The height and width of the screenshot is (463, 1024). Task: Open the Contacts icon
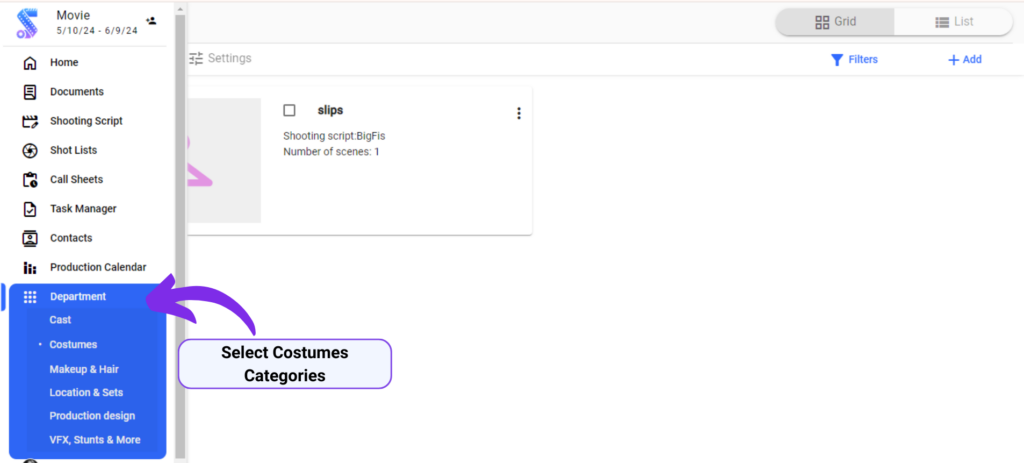[30, 238]
